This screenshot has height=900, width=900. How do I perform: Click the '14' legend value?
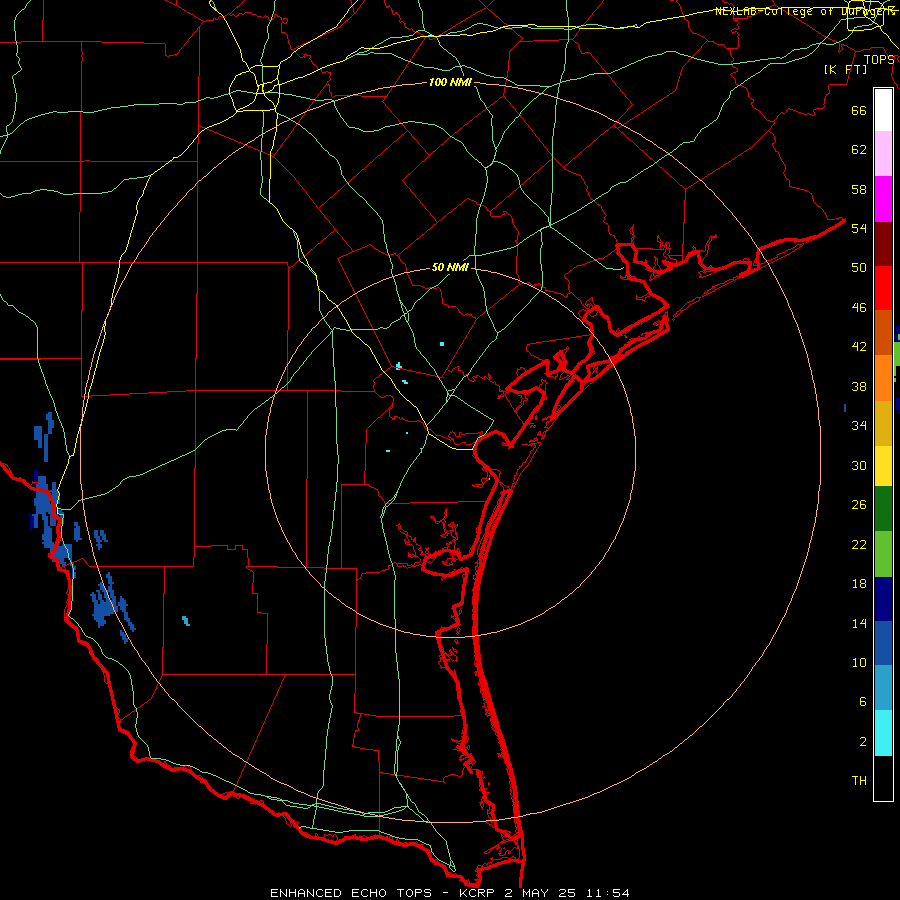tap(859, 623)
